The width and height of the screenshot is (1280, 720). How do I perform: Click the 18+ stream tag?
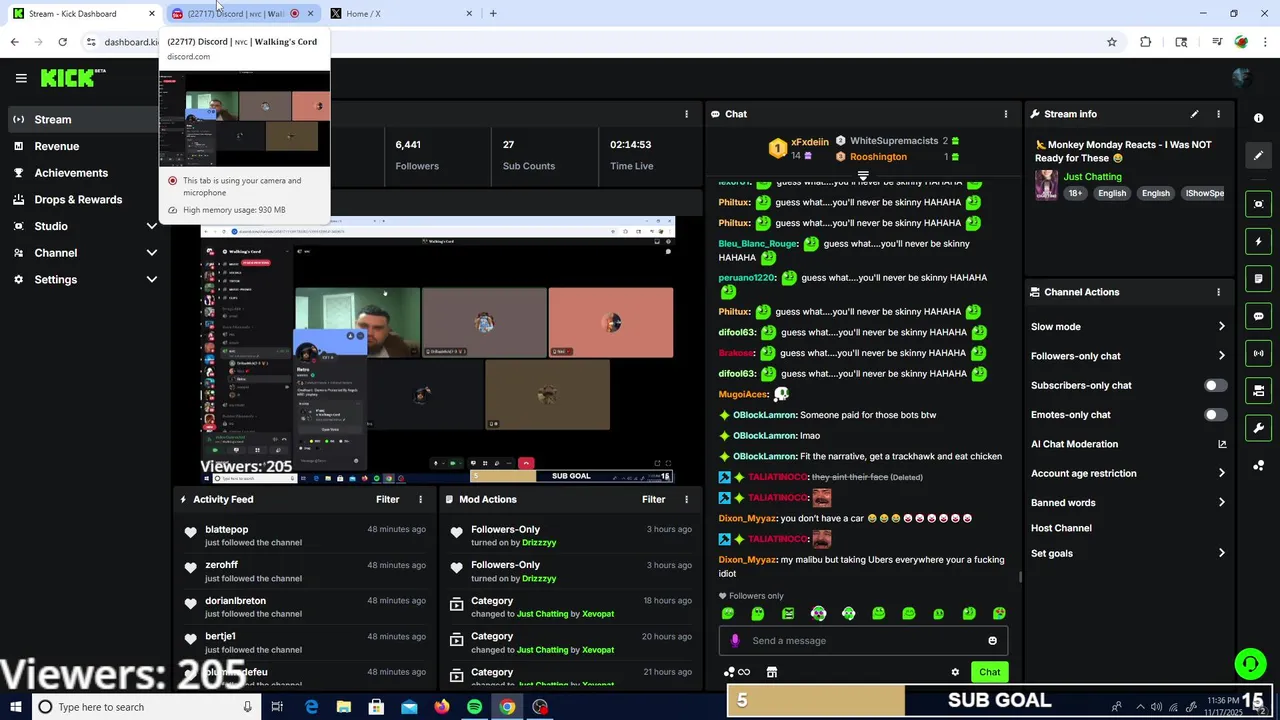pos(1075,193)
